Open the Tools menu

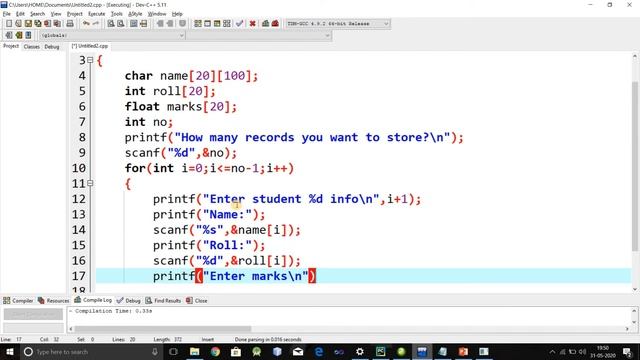click(x=117, y=14)
